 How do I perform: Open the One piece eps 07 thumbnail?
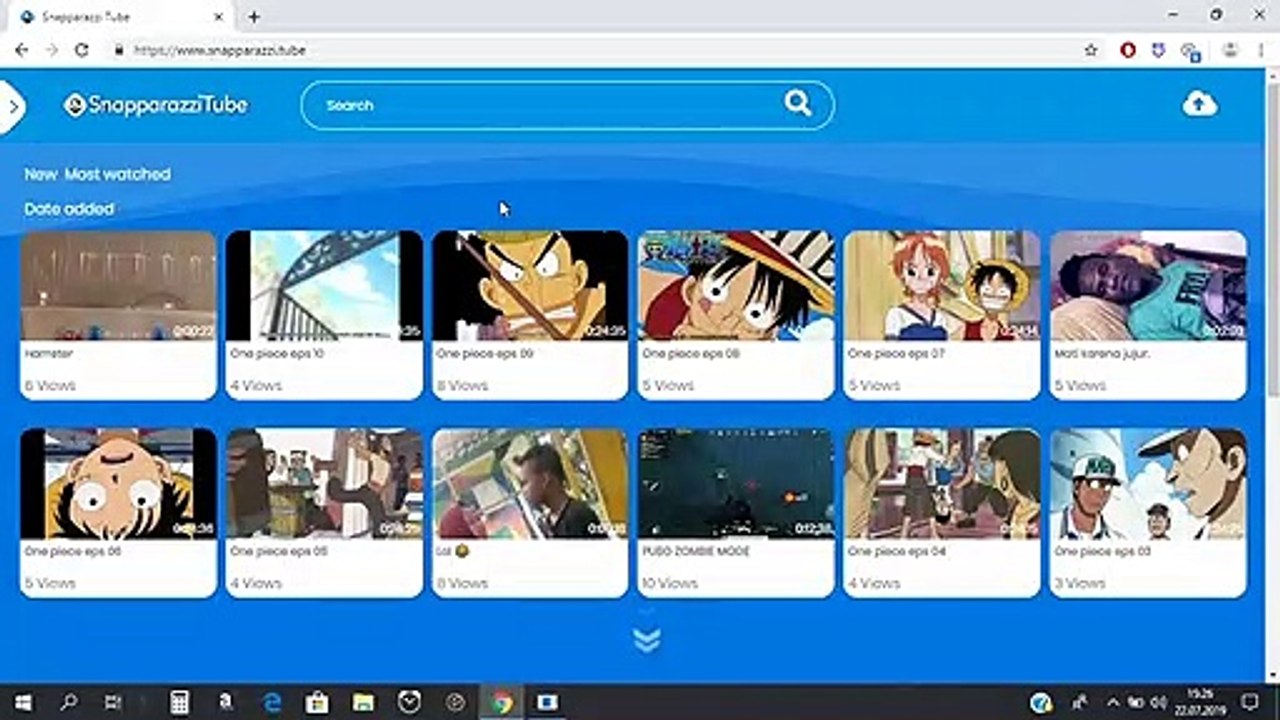[x=942, y=286]
